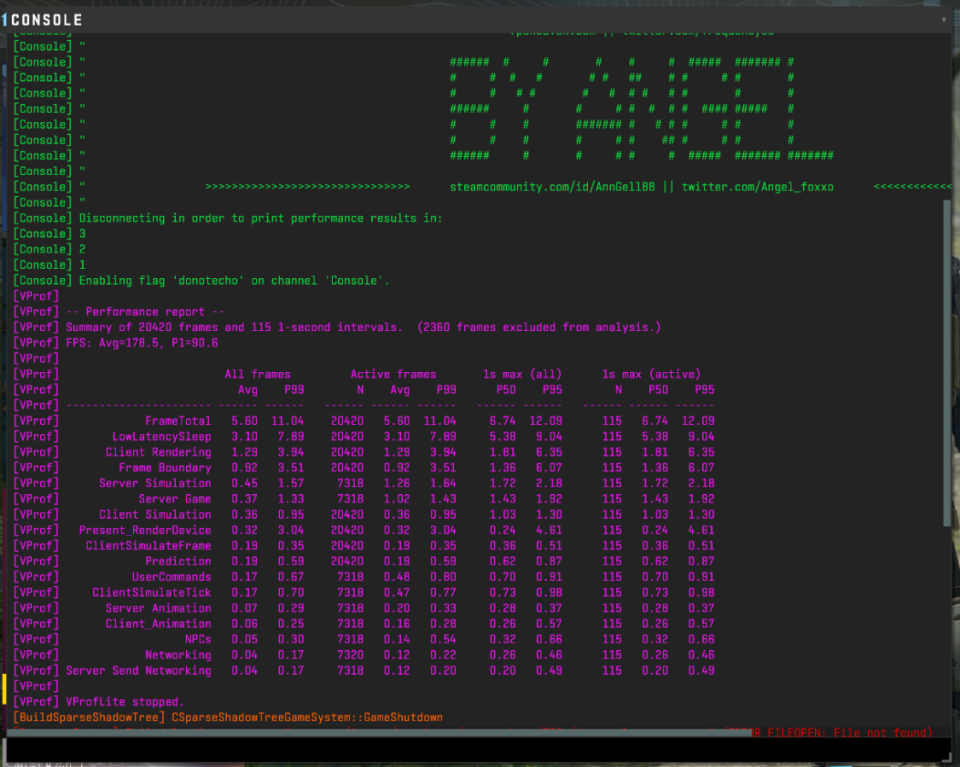The height and width of the screenshot is (767, 960).
Task: Click the ClientSimulateFrame row label
Action: click(x=148, y=545)
